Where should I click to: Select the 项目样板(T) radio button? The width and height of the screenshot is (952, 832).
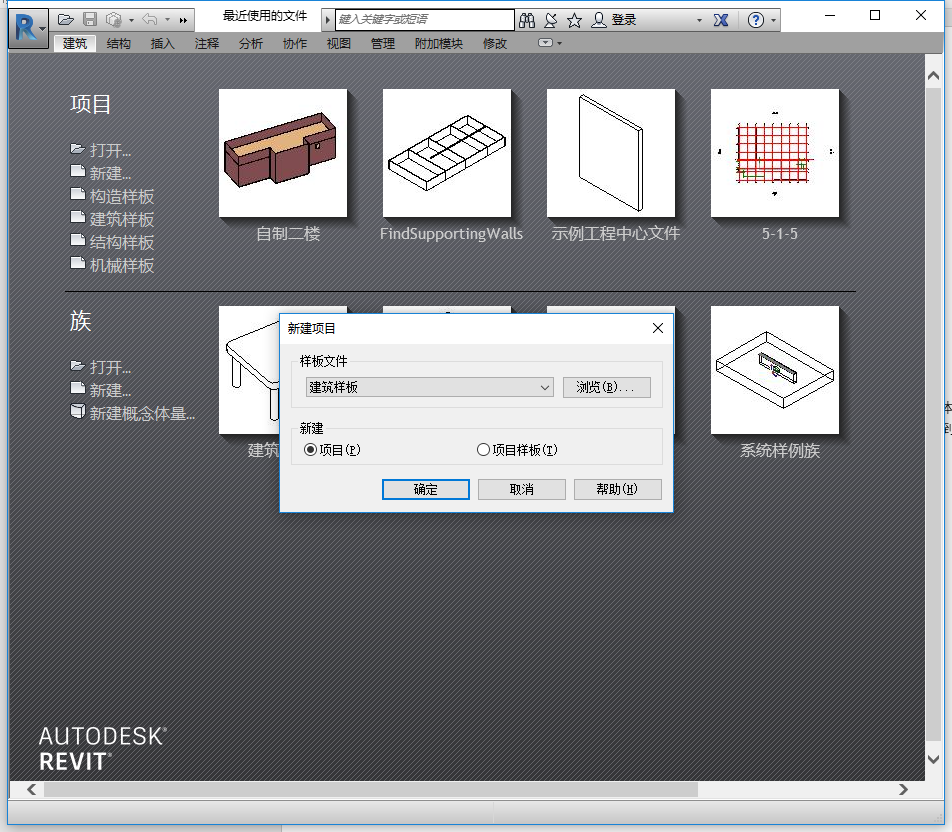pos(483,449)
